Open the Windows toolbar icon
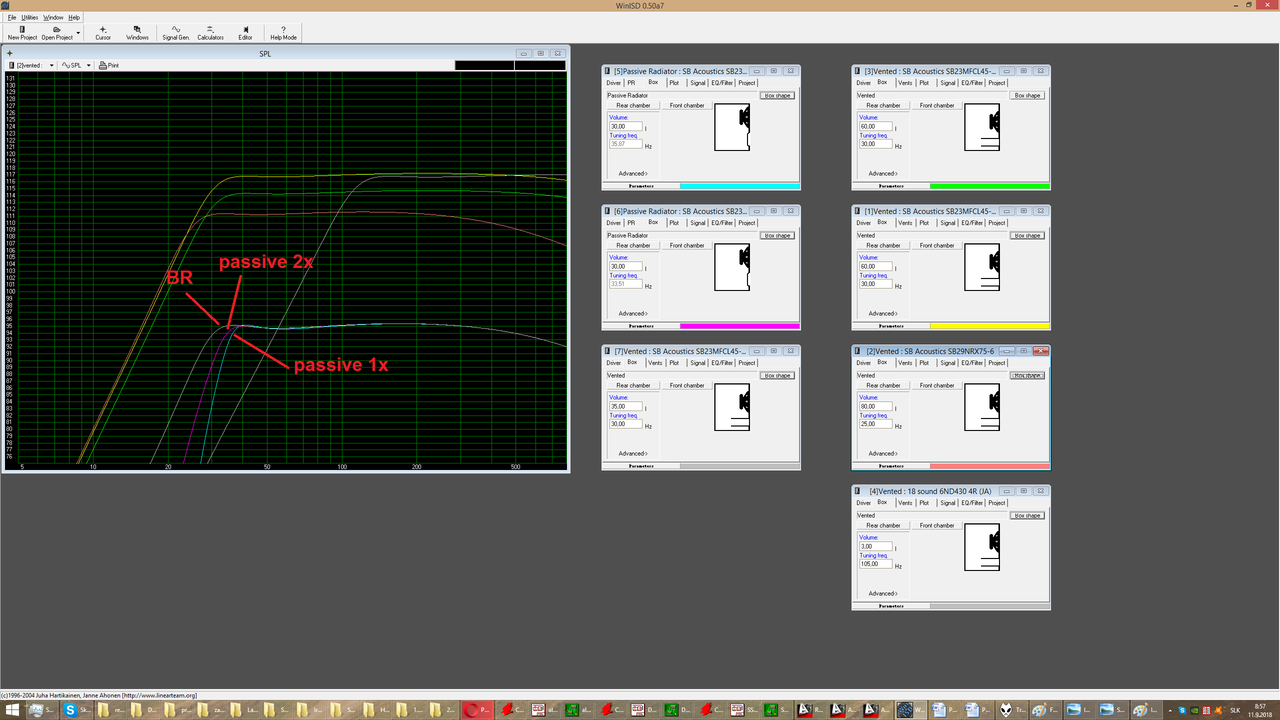 pyautogui.click(x=137, y=29)
